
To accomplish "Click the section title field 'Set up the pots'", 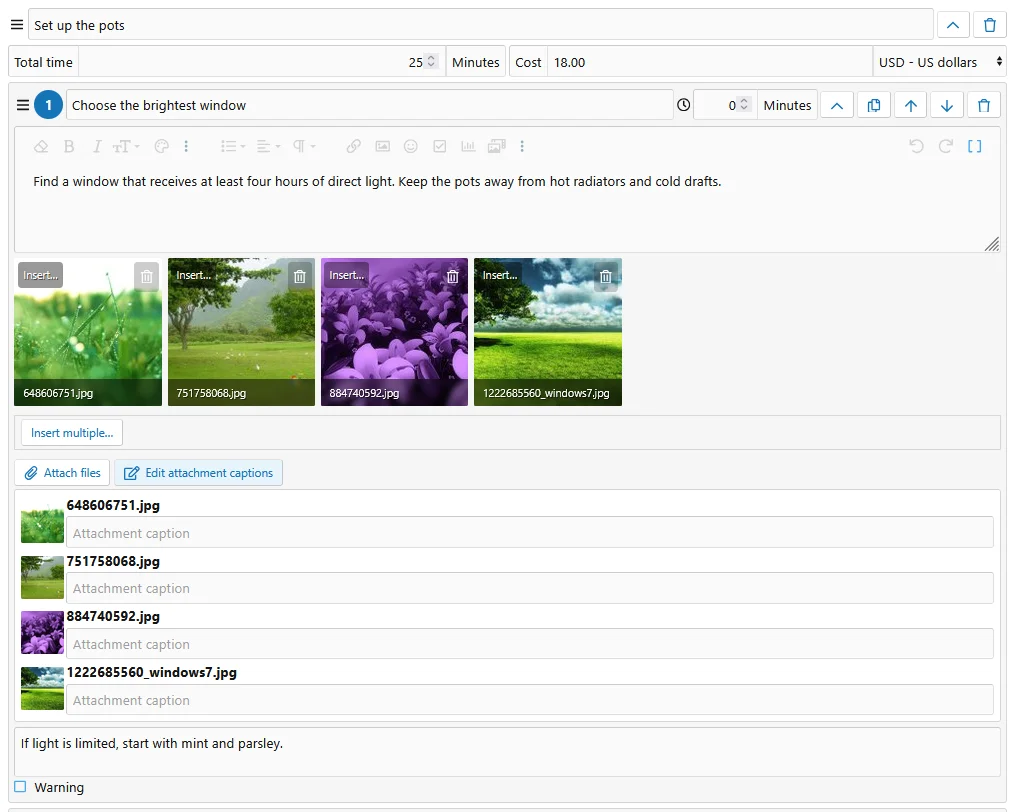I will point(481,25).
